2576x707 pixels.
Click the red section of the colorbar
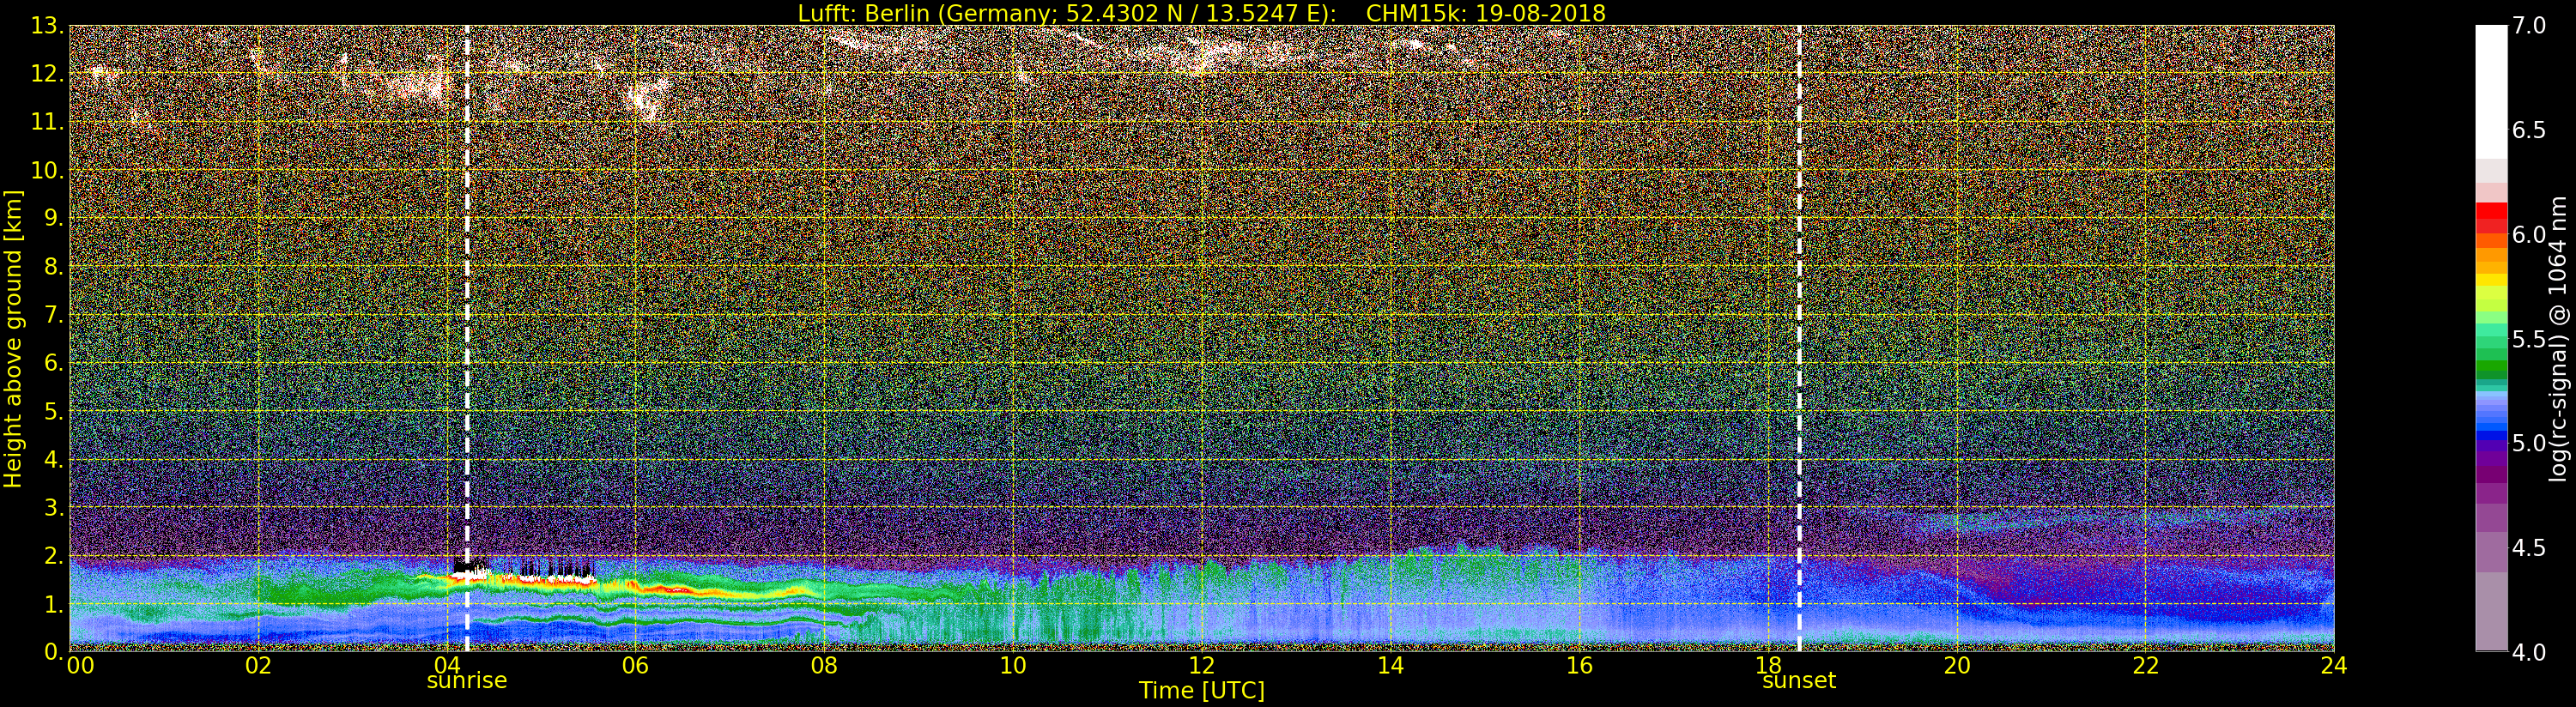coord(2491,217)
